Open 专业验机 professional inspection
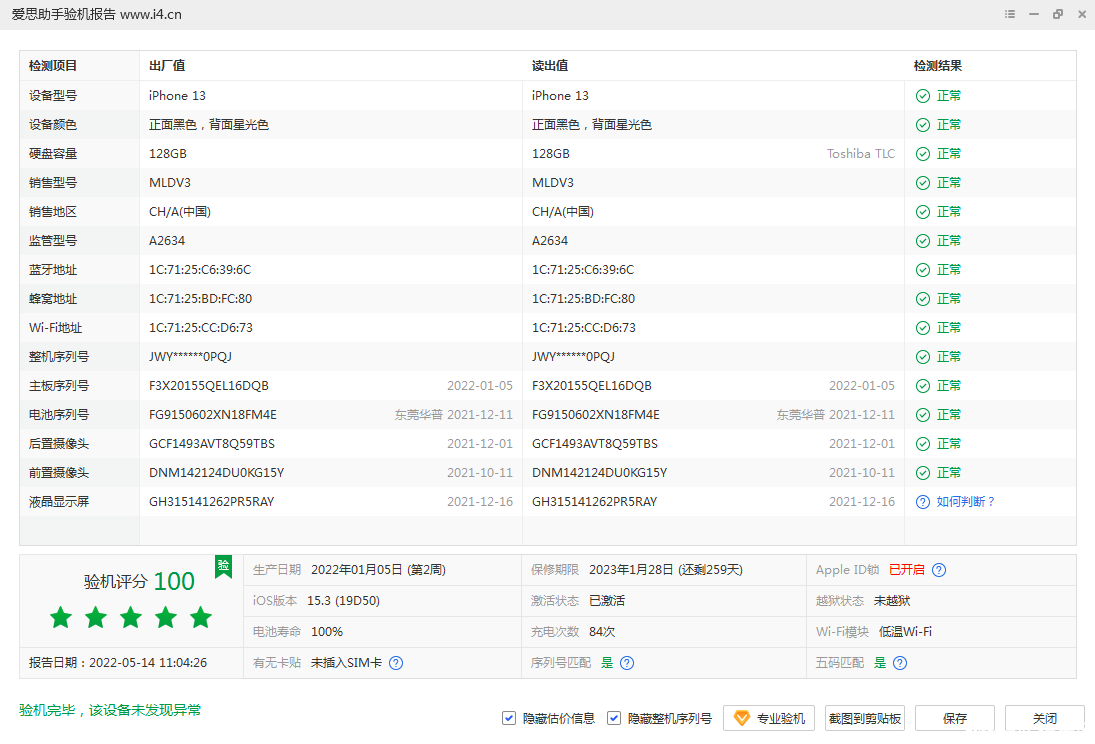This screenshot has width=1095, height=744. [x=769, y=718]
